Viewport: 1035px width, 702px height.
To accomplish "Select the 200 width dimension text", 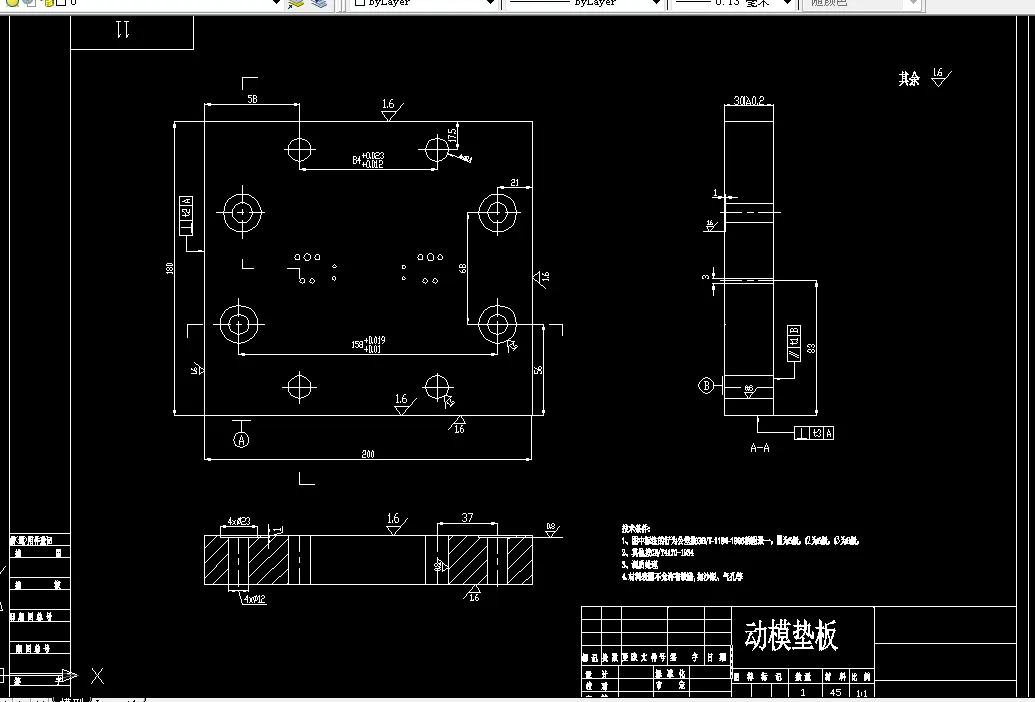I will [368, 454].
